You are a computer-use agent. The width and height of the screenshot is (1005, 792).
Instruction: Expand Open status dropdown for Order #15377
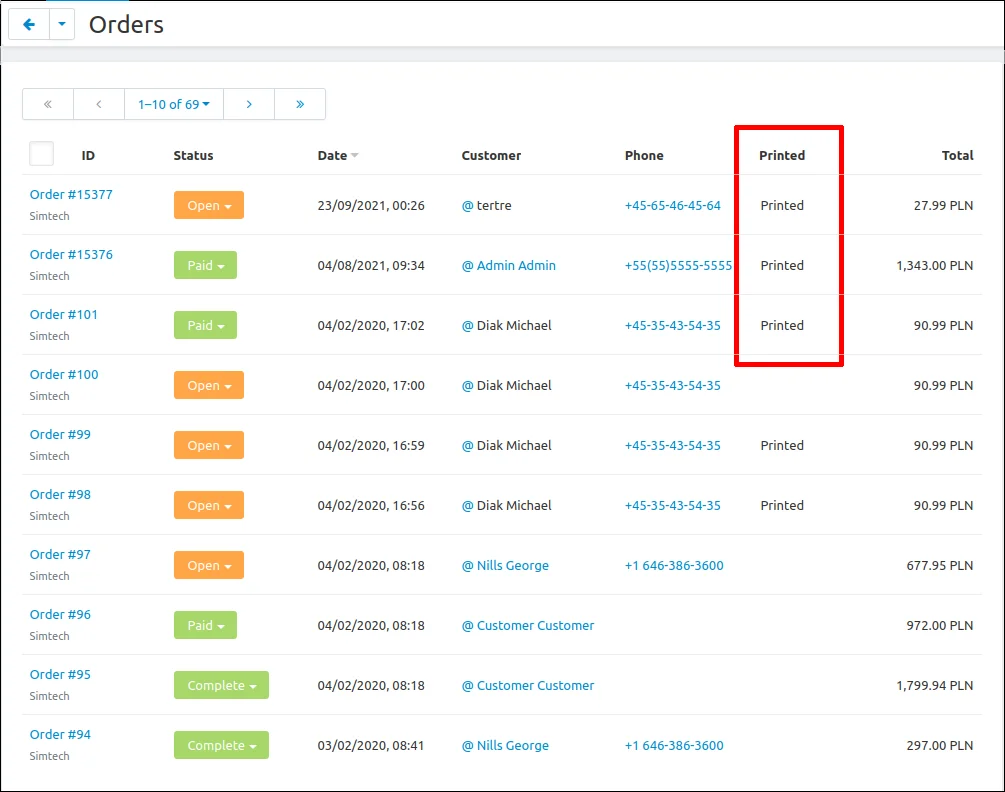click(209, 205)
